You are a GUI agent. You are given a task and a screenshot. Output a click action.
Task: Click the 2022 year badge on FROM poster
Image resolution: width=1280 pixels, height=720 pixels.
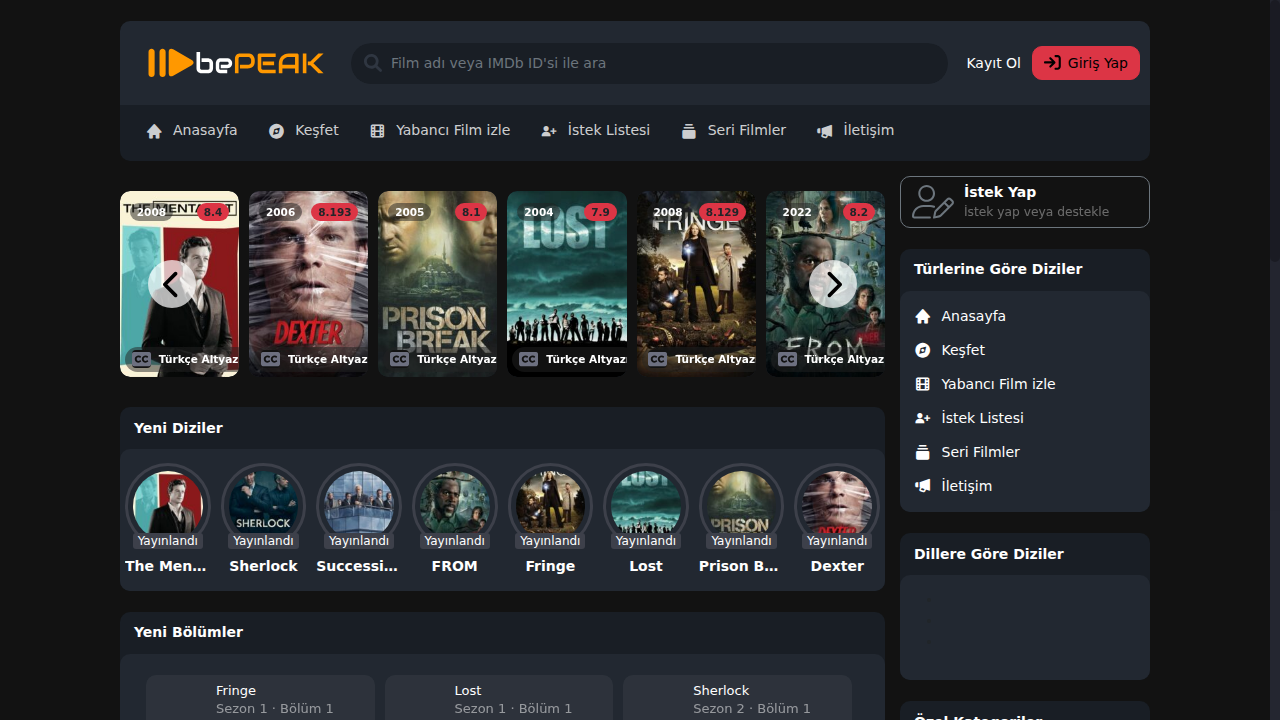click(x=797, y=212)
